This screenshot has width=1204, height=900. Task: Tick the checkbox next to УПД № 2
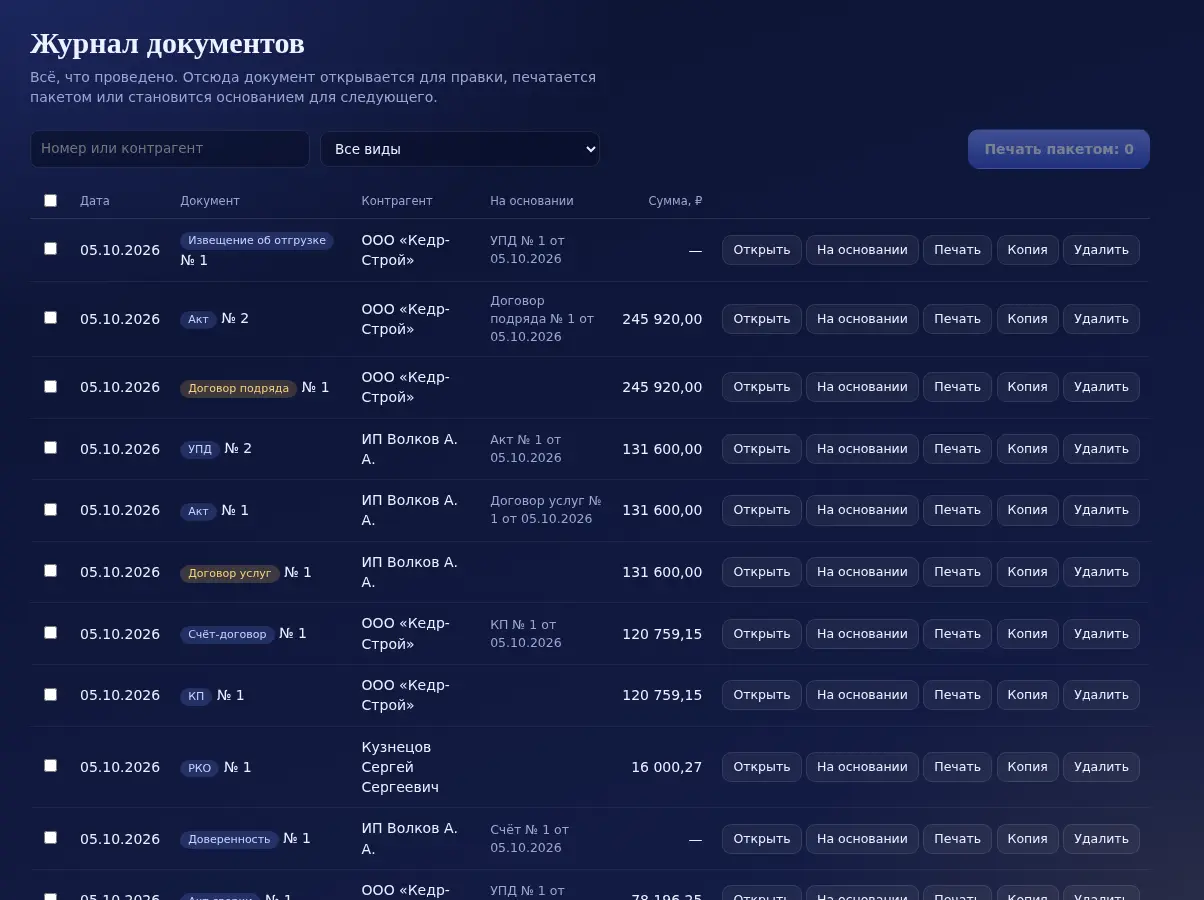point(51,448)
